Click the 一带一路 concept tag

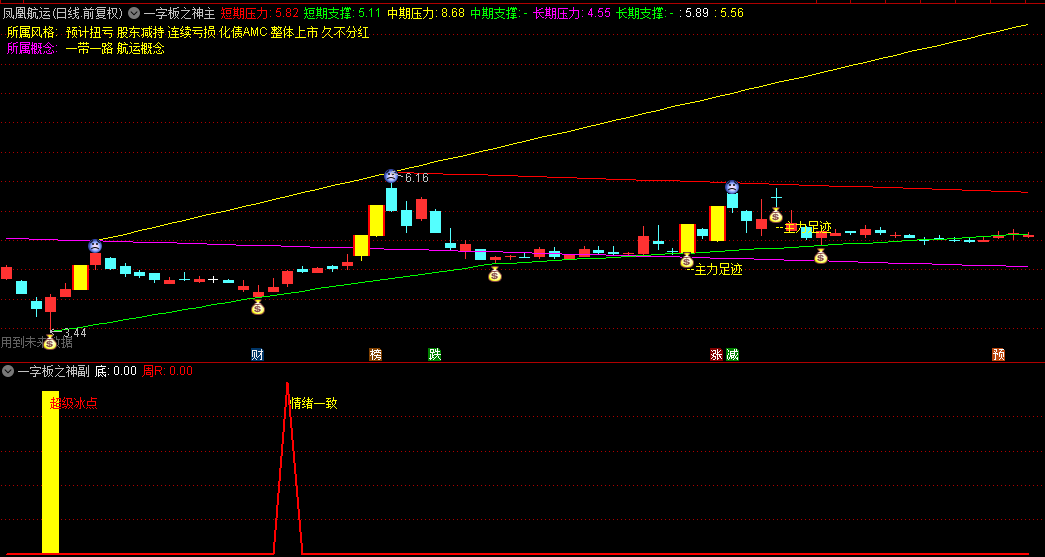coord(89,48)
